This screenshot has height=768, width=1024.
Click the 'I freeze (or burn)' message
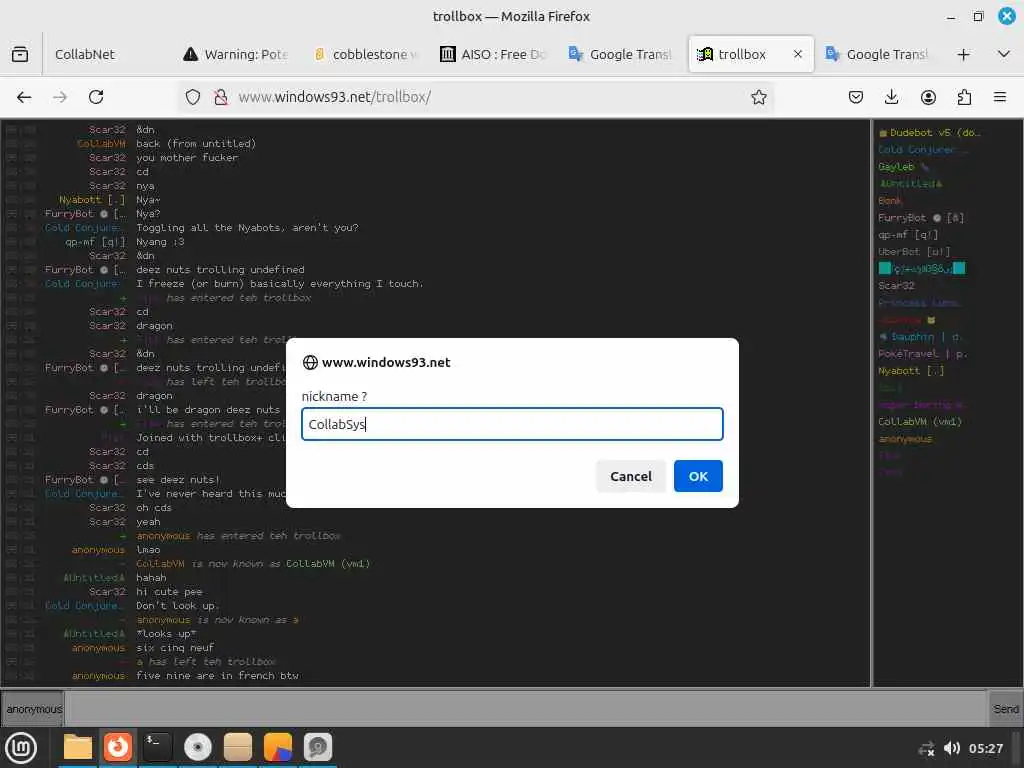[x=280, y=283]
